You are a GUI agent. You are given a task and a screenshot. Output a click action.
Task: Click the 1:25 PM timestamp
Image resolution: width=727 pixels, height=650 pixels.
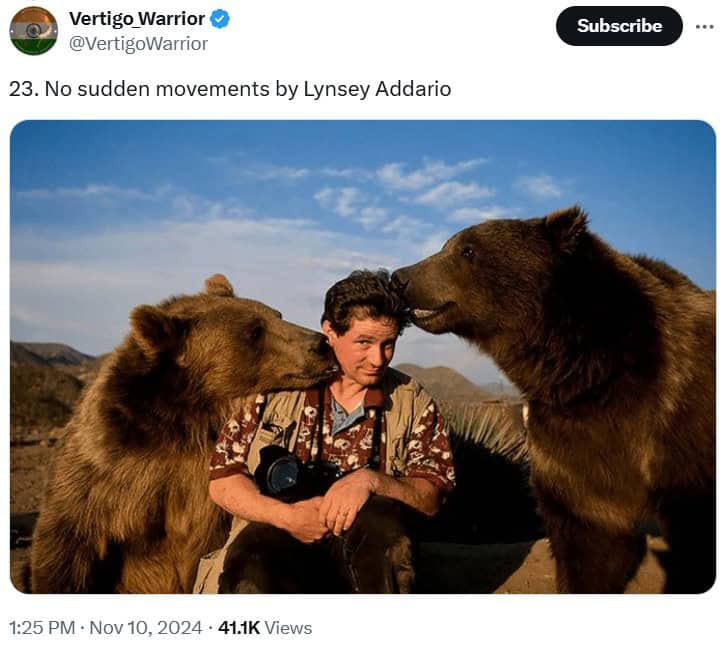tap(42, 628)
